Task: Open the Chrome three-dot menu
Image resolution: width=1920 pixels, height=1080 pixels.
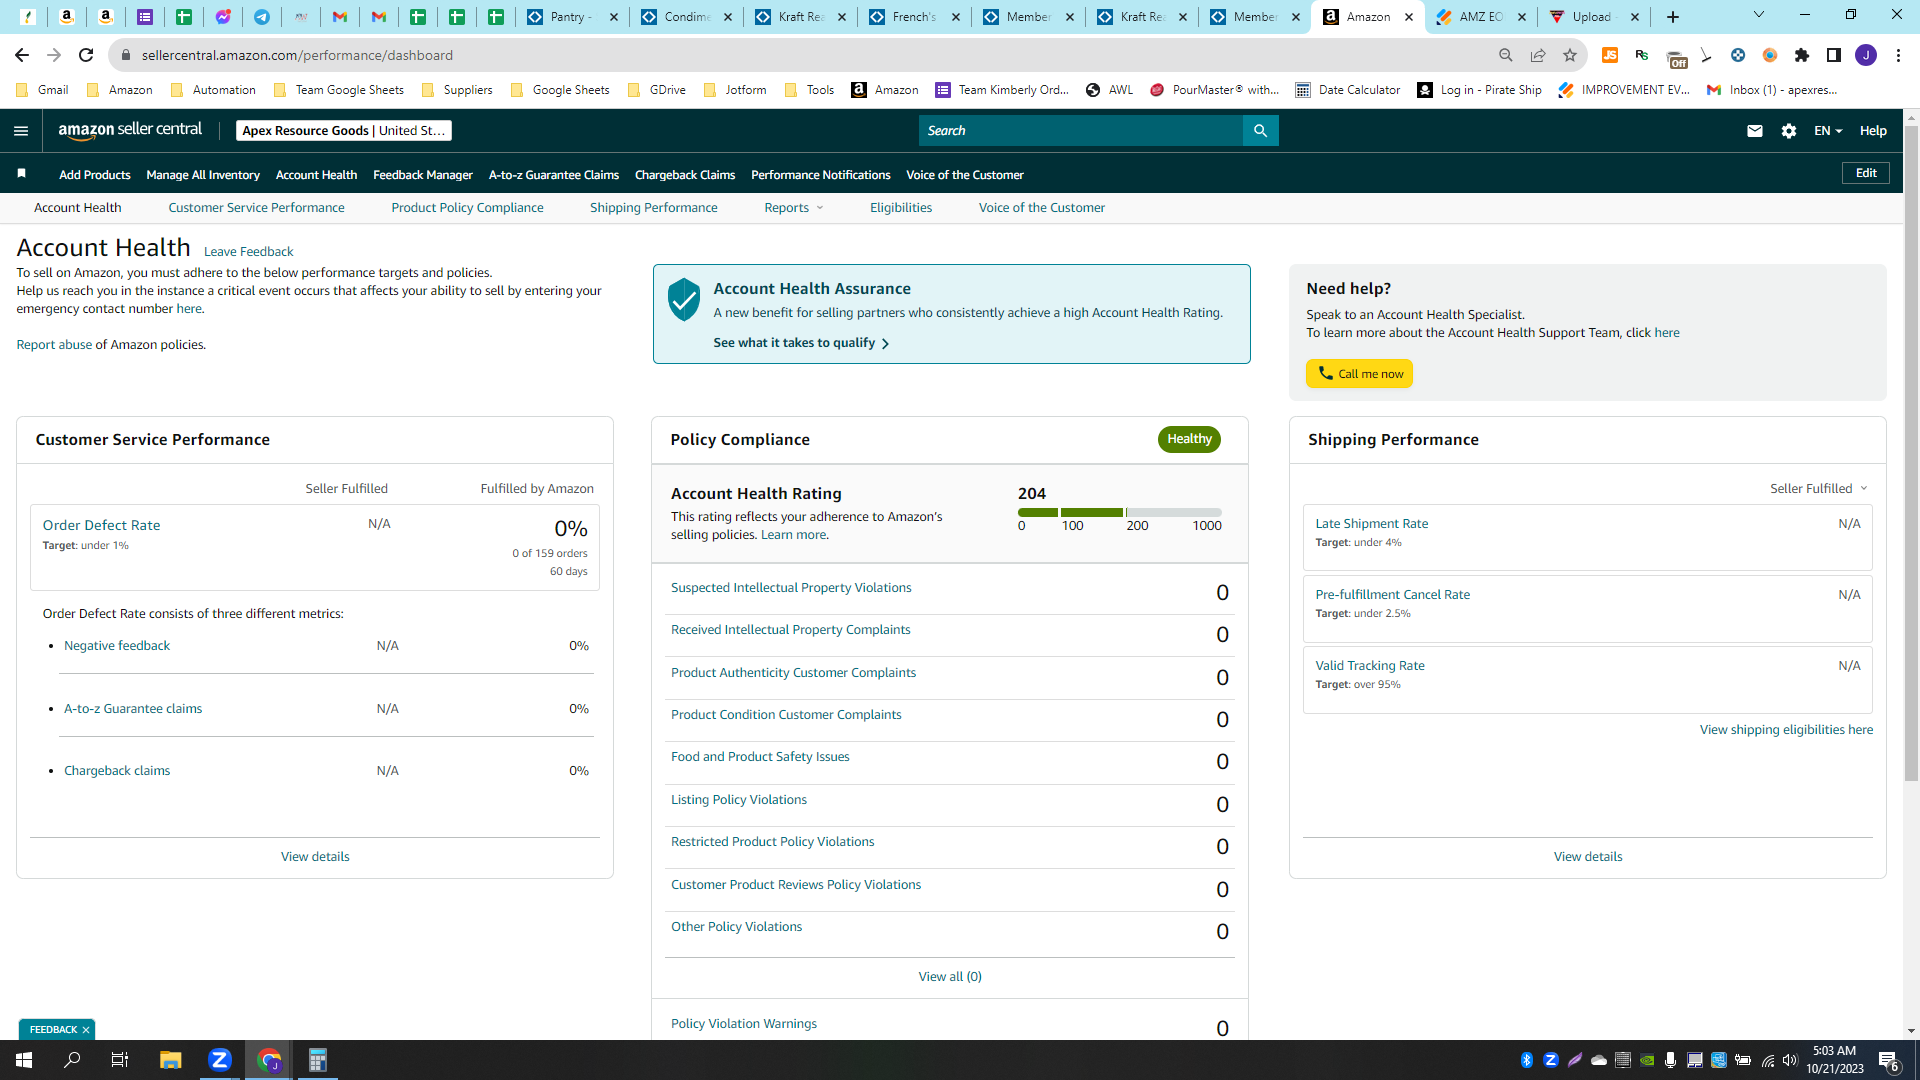Action: [x=1898, y=55]
